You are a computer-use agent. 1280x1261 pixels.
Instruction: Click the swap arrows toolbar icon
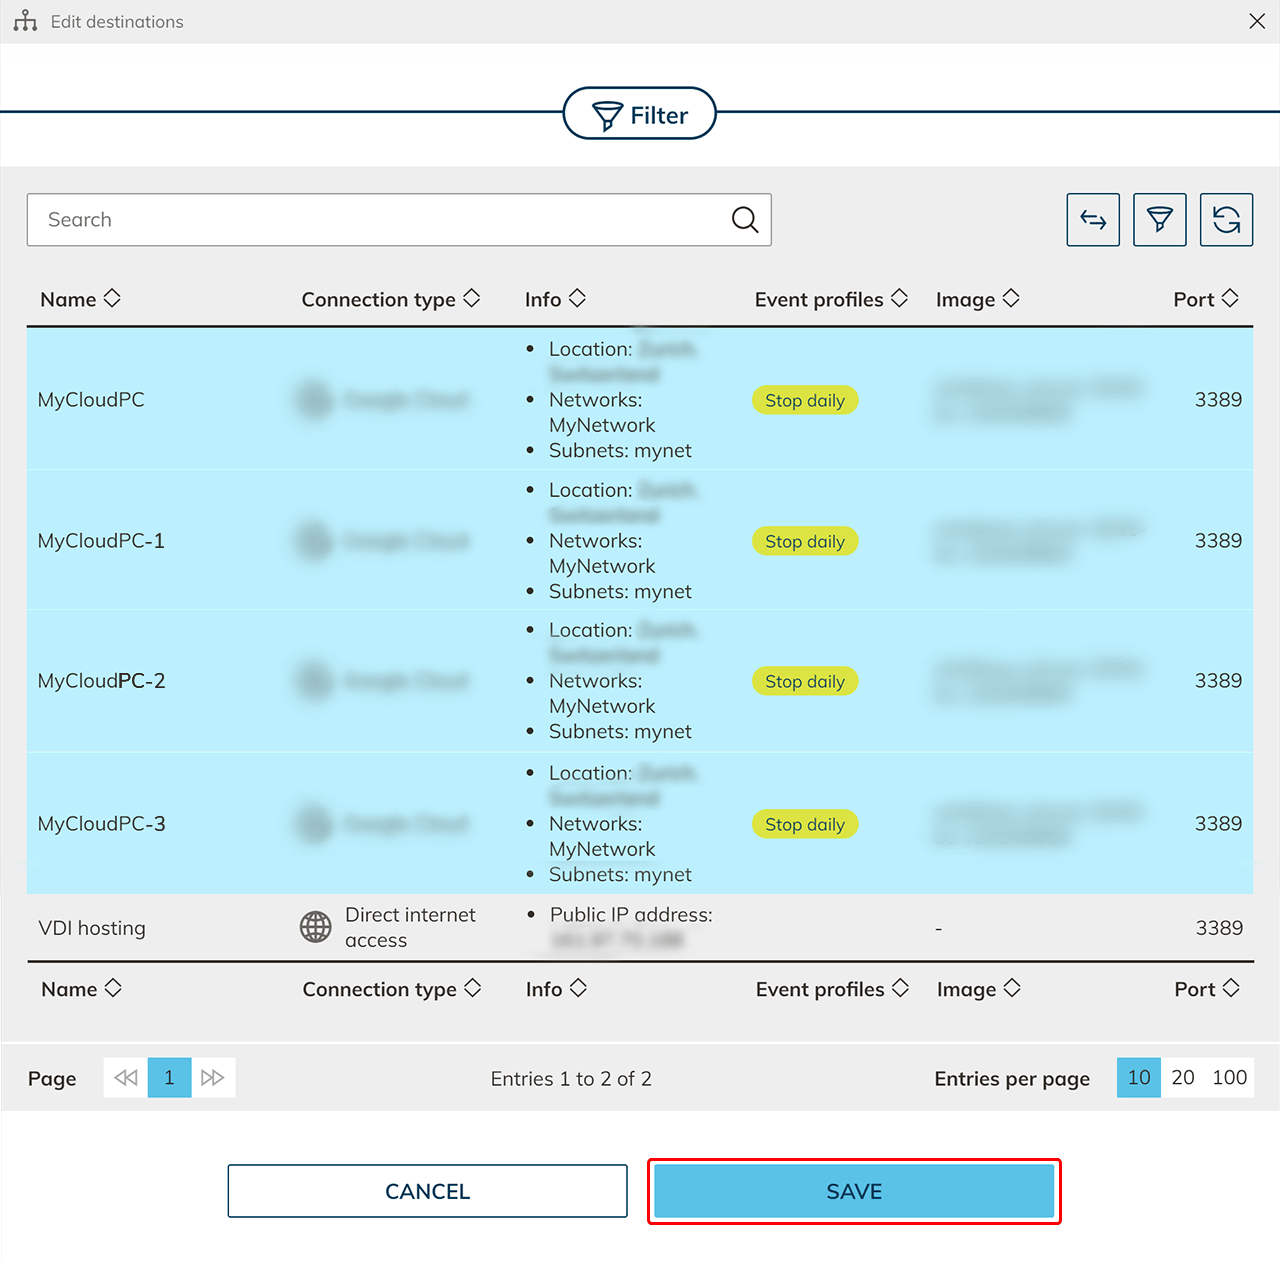coord(1093,220)
